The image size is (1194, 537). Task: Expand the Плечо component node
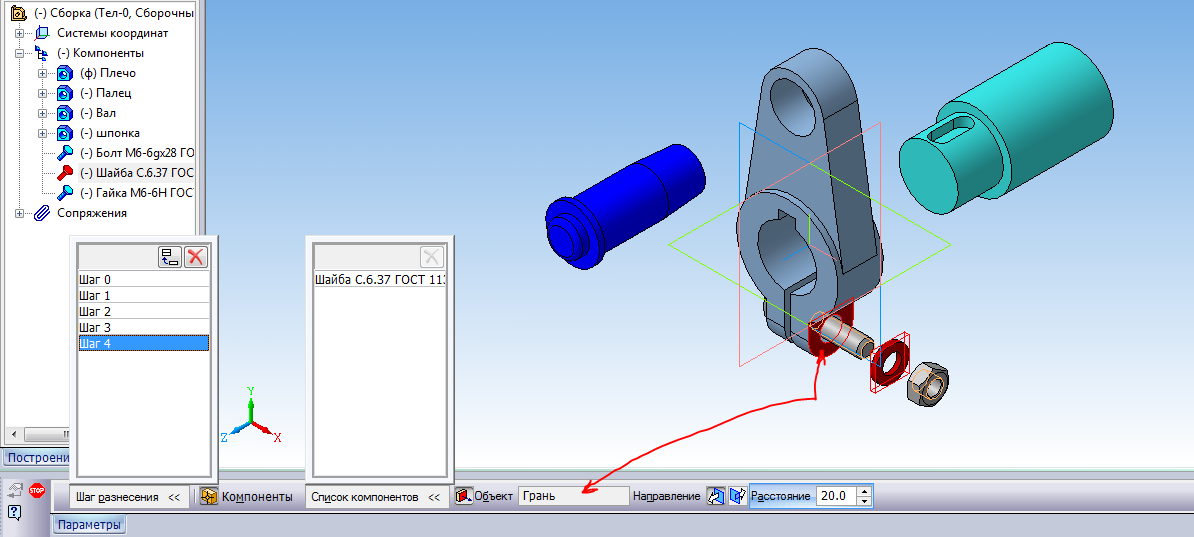click(x=41, y=73)
